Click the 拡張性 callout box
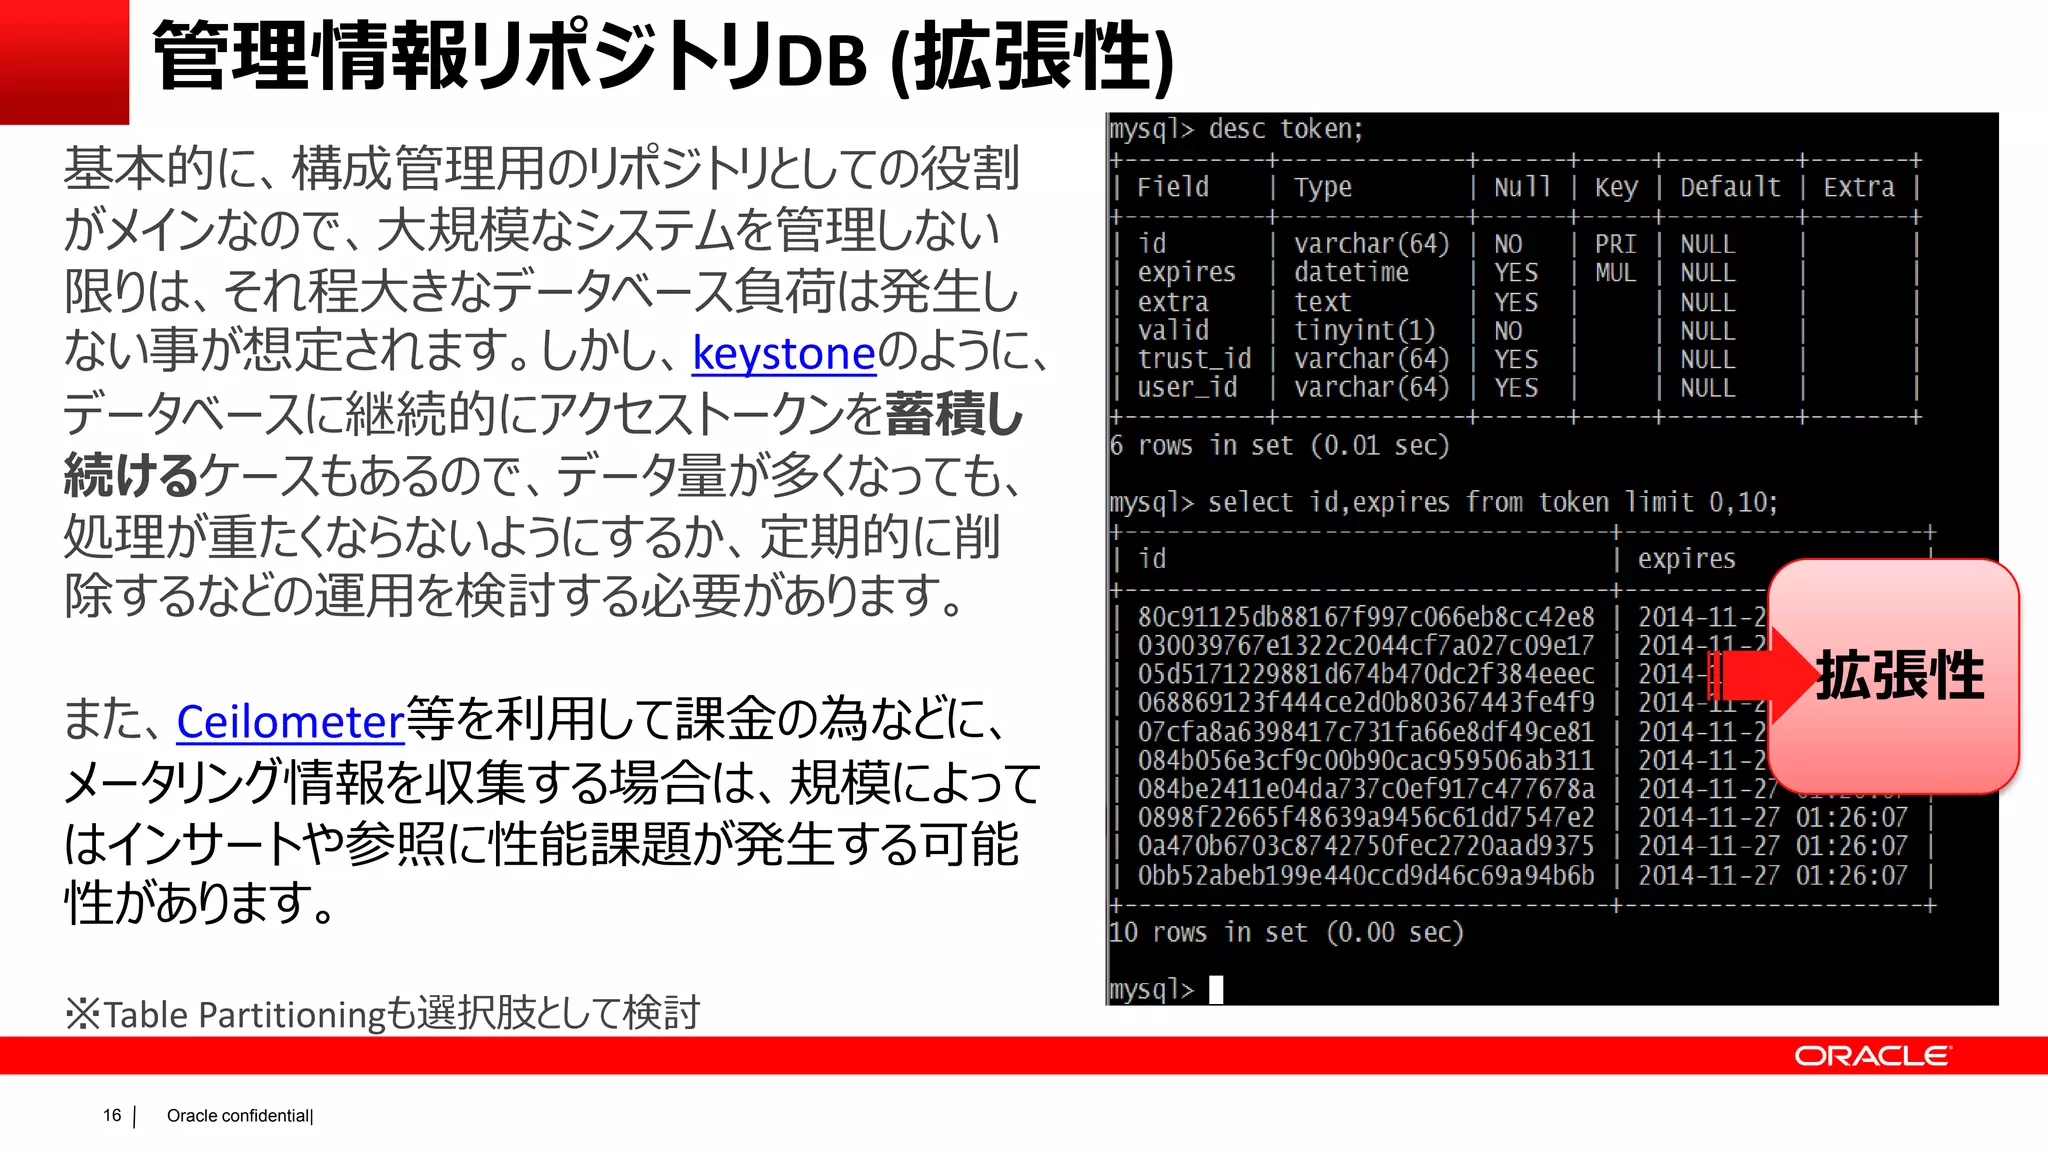 (1893, 676)
